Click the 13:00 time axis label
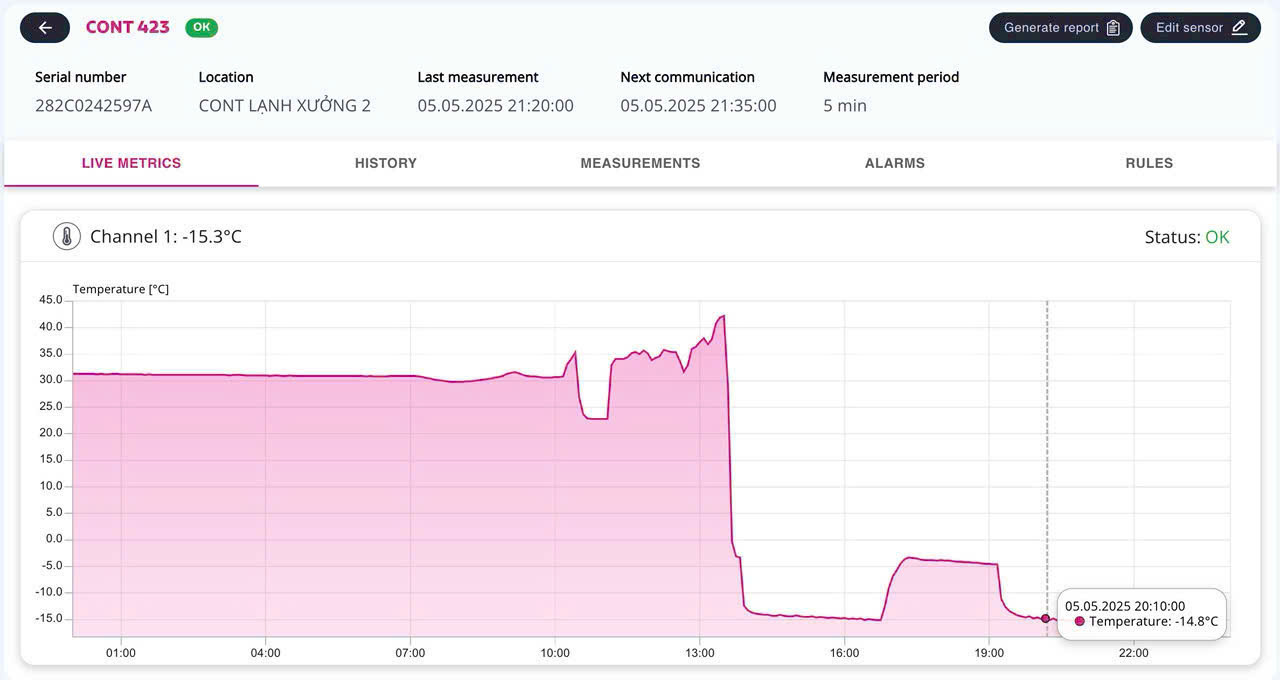The height and width of the screenshot is (680, 1280). click(700, 653)
